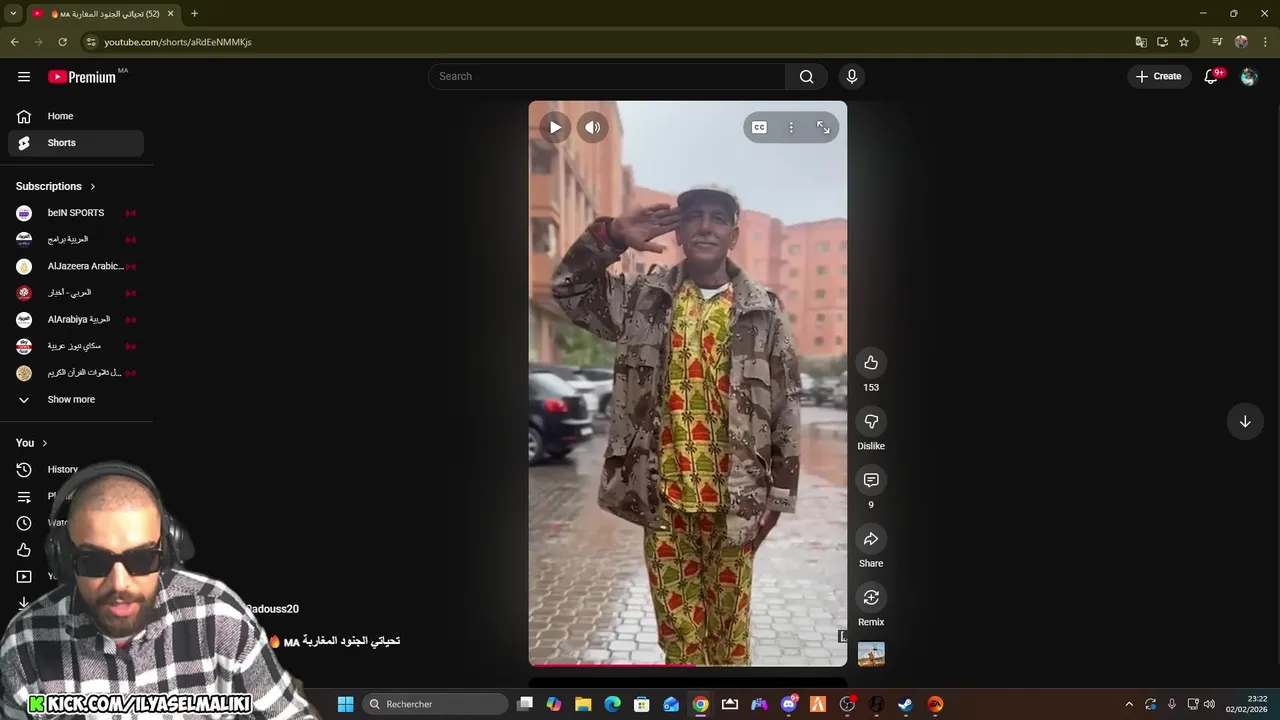This screenshot has height=720, width=1280.
Task: Start voice search with microphone
Action: (x=852, y=76)
